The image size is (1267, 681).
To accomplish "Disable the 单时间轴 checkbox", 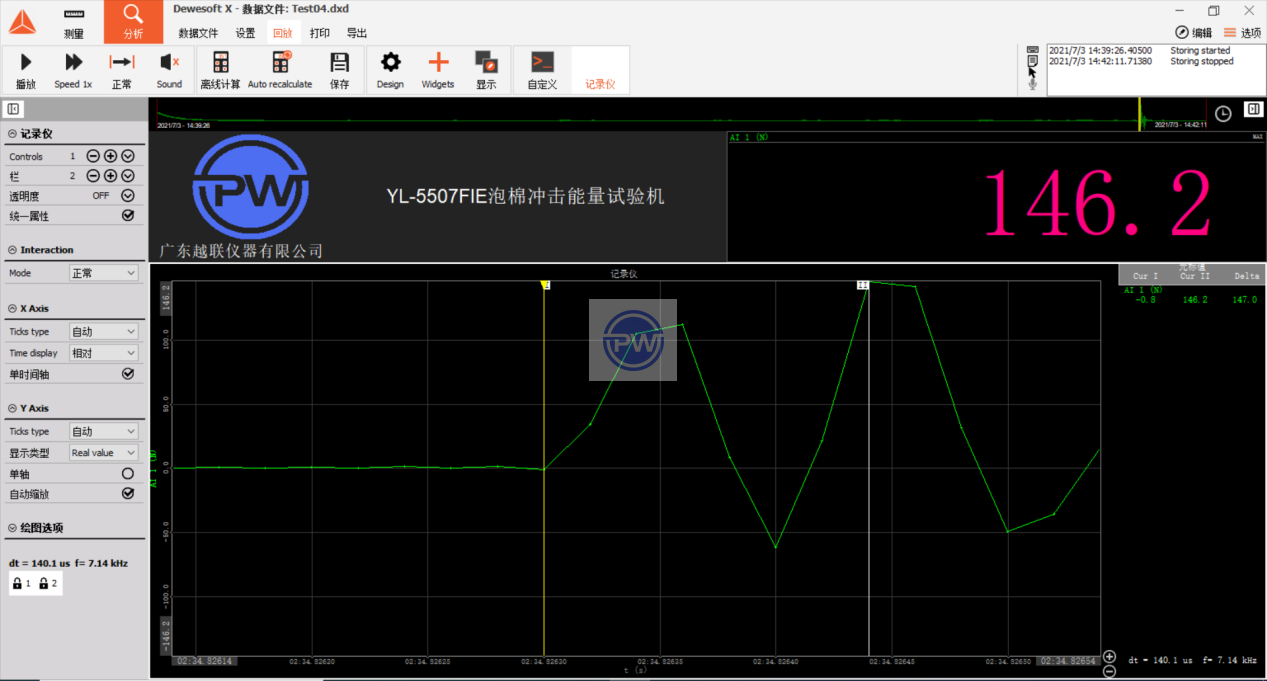I will 128,374.
